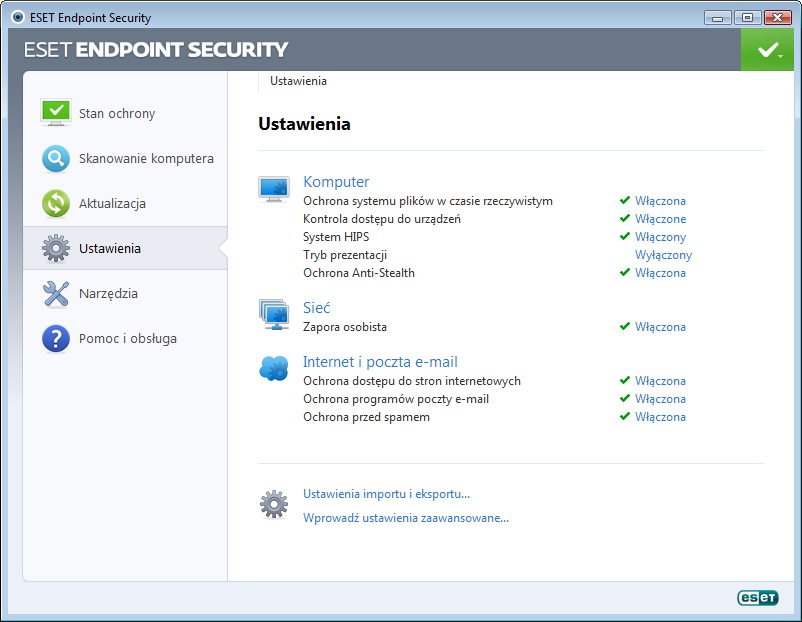
Task: Click the green check beside Ochrona Anti-Stealth
Action: tap(625, 272)
